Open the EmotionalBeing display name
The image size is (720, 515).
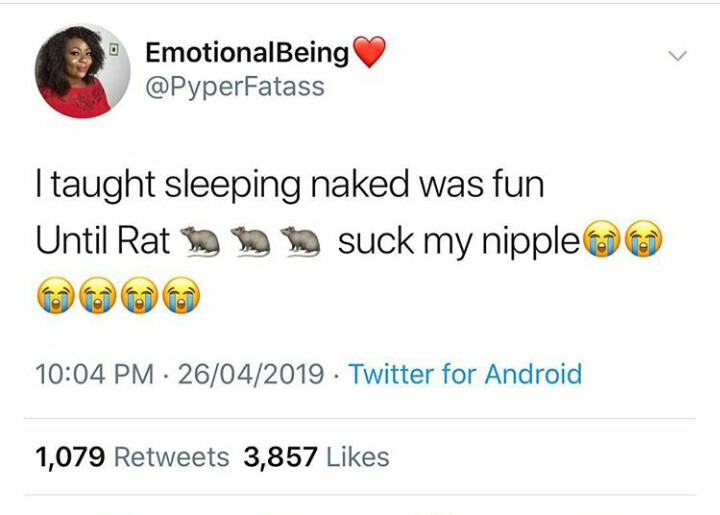tap(247, 52)
